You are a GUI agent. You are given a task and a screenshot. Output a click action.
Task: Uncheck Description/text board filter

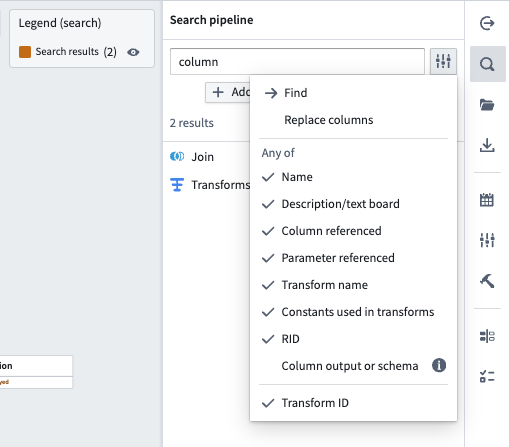(353, 204)
